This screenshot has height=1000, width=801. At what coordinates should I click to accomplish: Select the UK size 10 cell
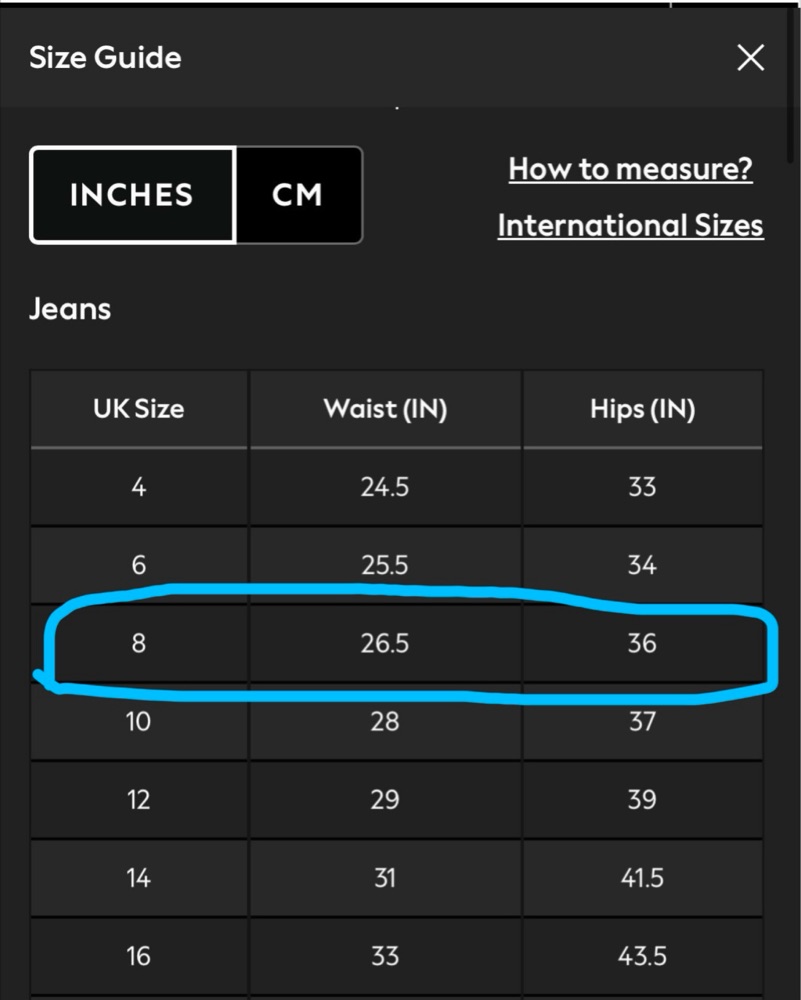[x=138, y=721]
